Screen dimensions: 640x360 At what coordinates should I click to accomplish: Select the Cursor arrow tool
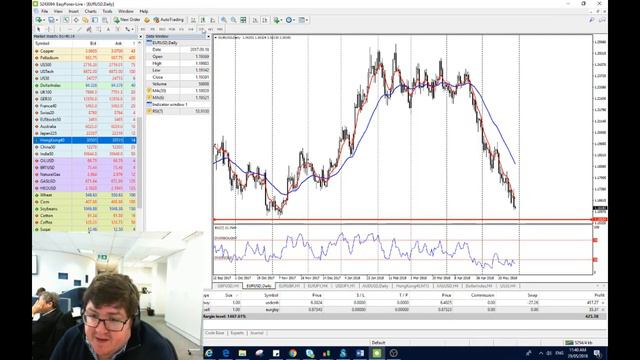tap(38, 29)
